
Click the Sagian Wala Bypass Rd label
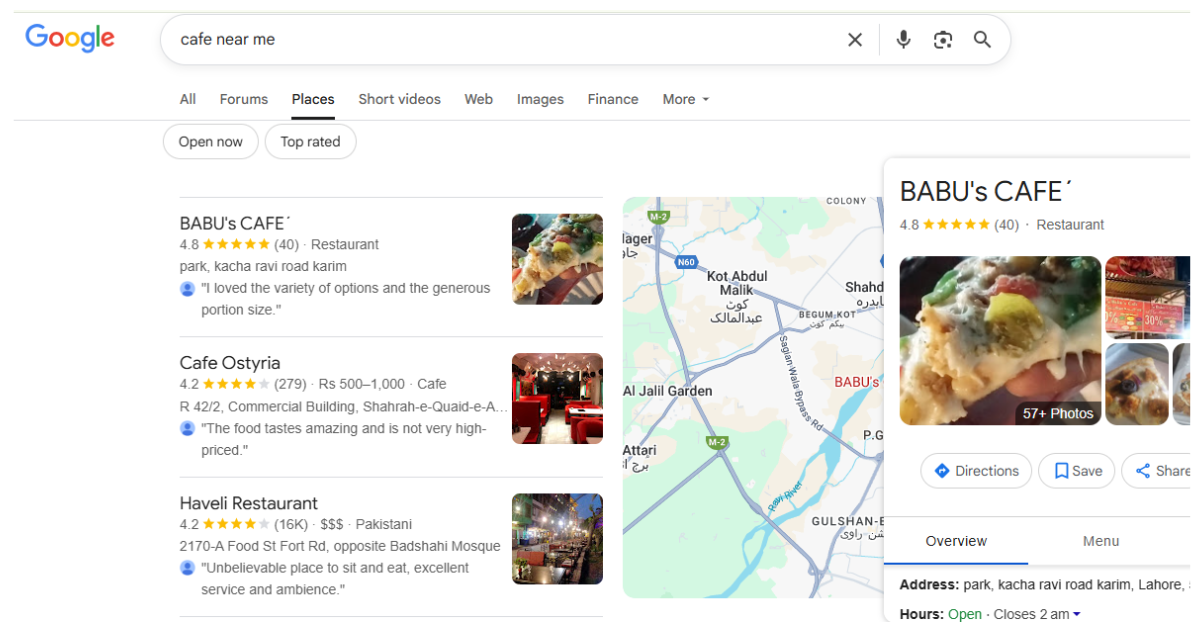pyautogui.click(x=801, y=381)
